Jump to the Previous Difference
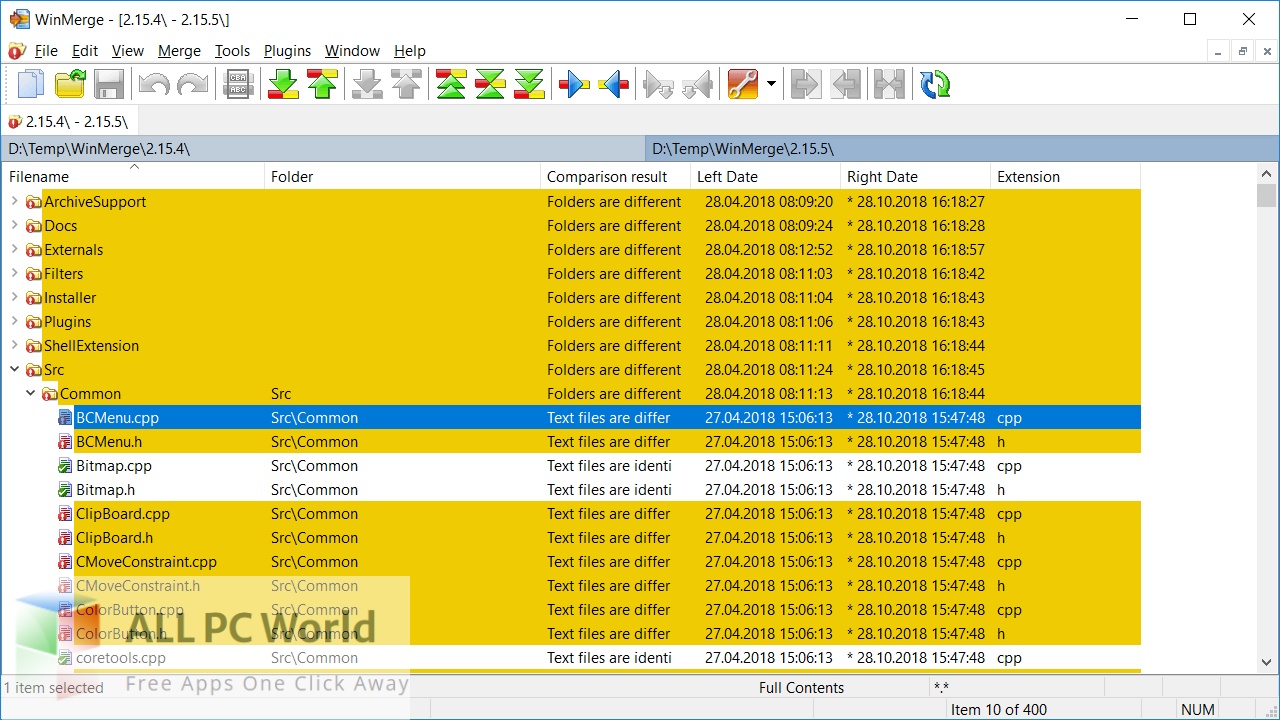Viewport: 1280px width, 720px height. tap(322, 85)
